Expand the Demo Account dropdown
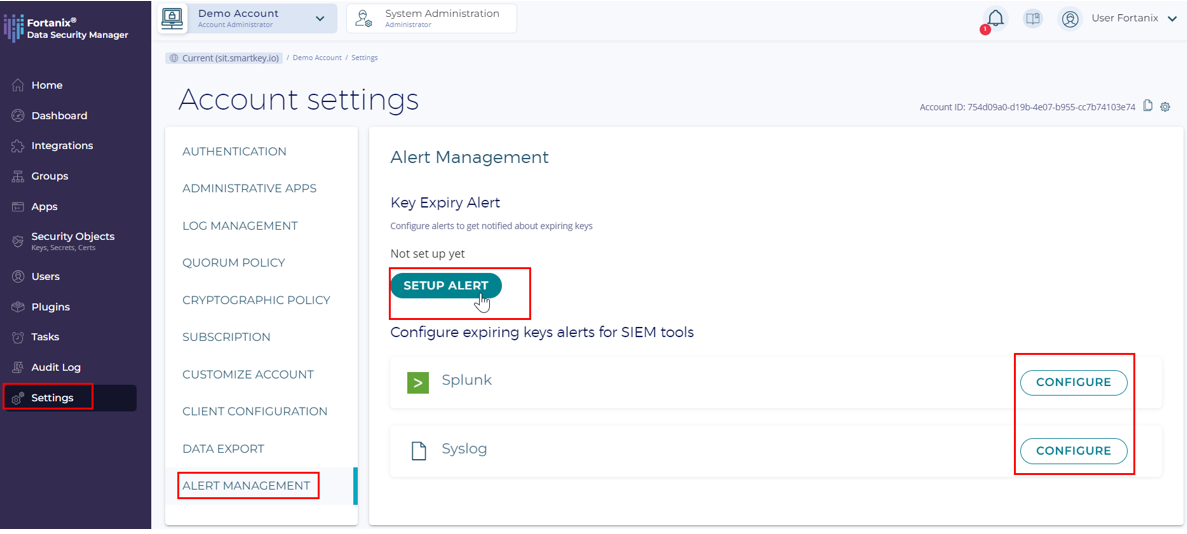 [320, 18]
